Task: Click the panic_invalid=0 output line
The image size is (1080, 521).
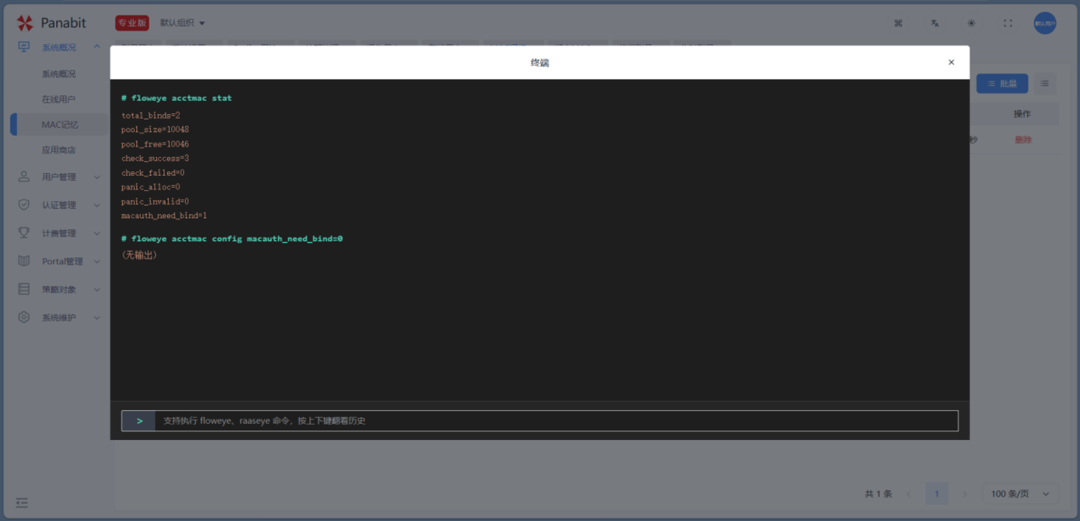Action: point(155,201)
